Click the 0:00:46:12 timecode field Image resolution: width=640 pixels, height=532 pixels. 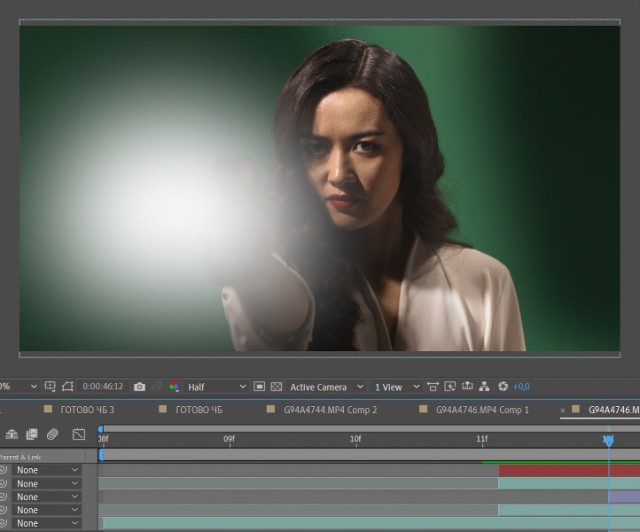(102, 386)
